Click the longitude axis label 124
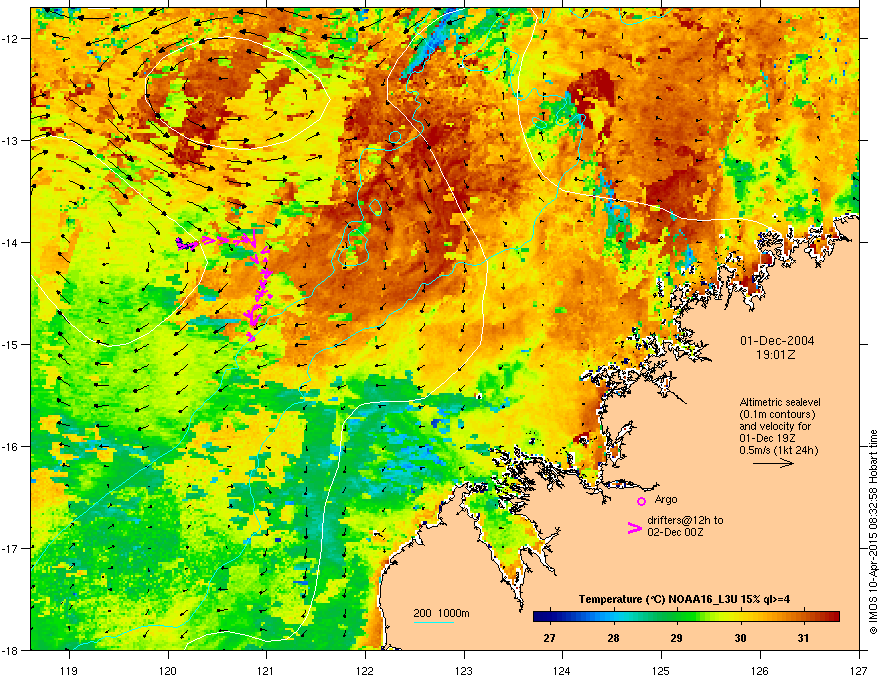880x680 pixels. (x=563, y=671)
